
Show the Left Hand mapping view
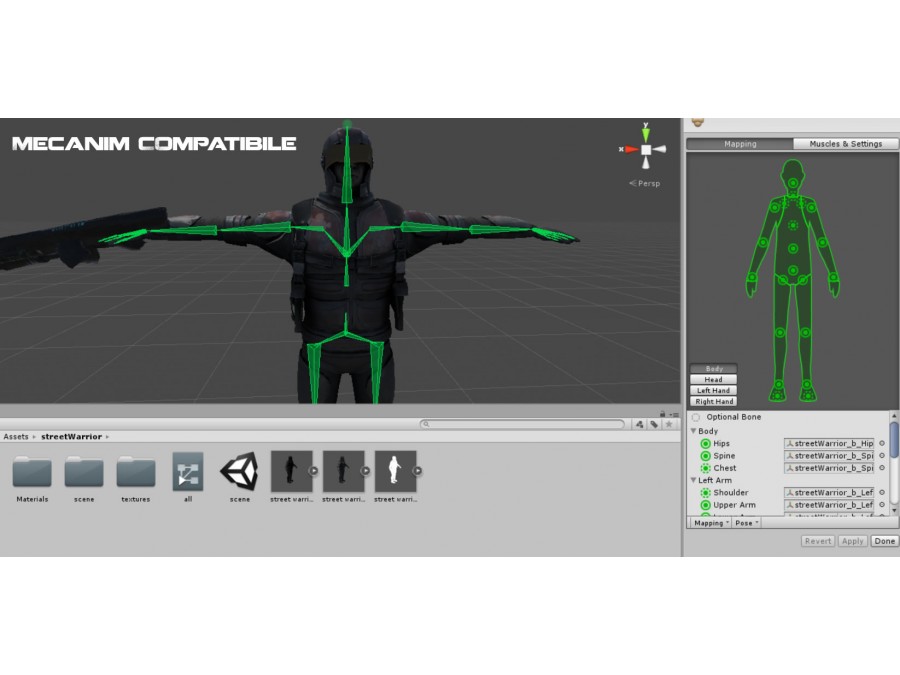(x=713, y=390)
